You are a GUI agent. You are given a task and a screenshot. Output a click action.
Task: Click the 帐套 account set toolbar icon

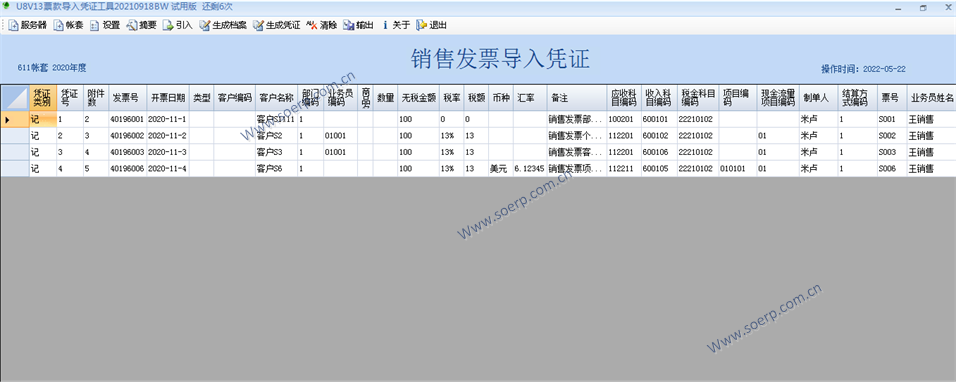coord(58,26)
